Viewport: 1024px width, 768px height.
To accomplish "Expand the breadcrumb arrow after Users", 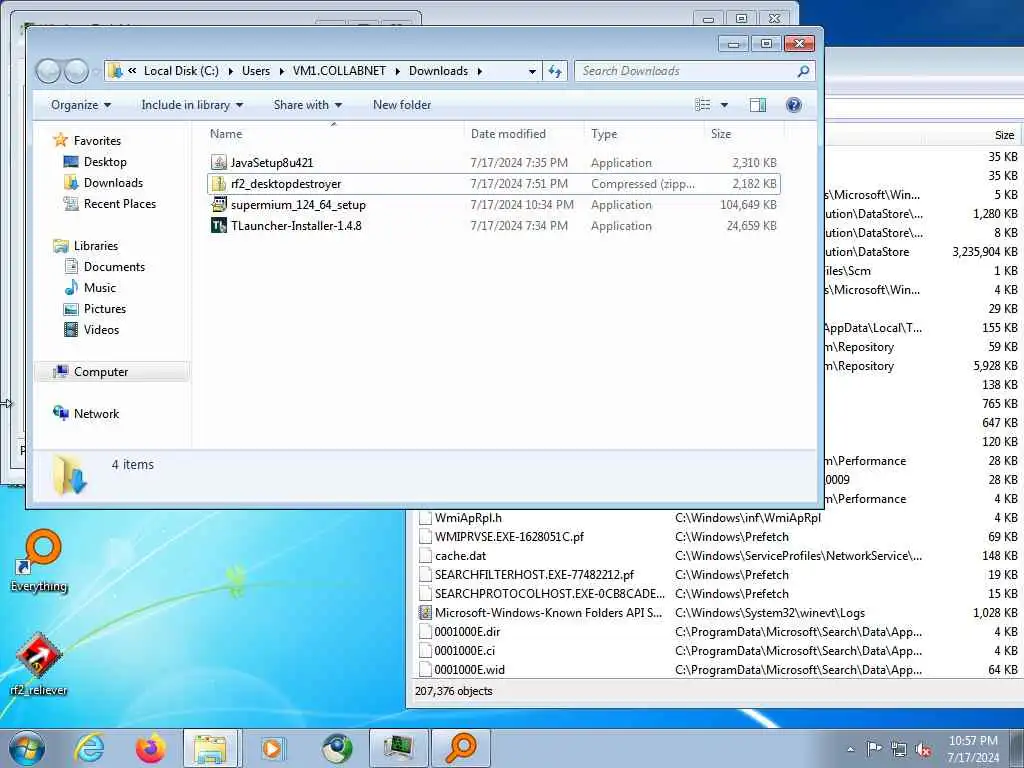I will click(x=281, y=71).
